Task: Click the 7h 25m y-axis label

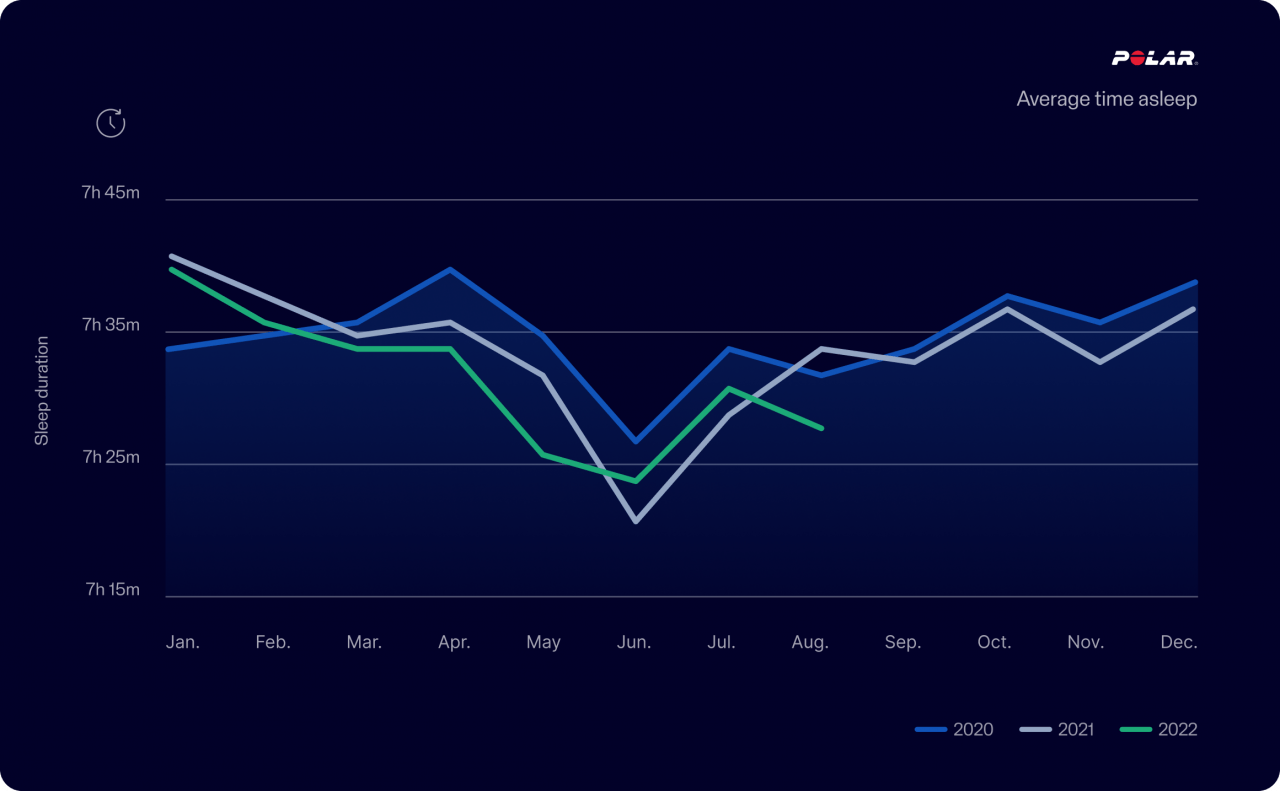Action: coord(110,458)
